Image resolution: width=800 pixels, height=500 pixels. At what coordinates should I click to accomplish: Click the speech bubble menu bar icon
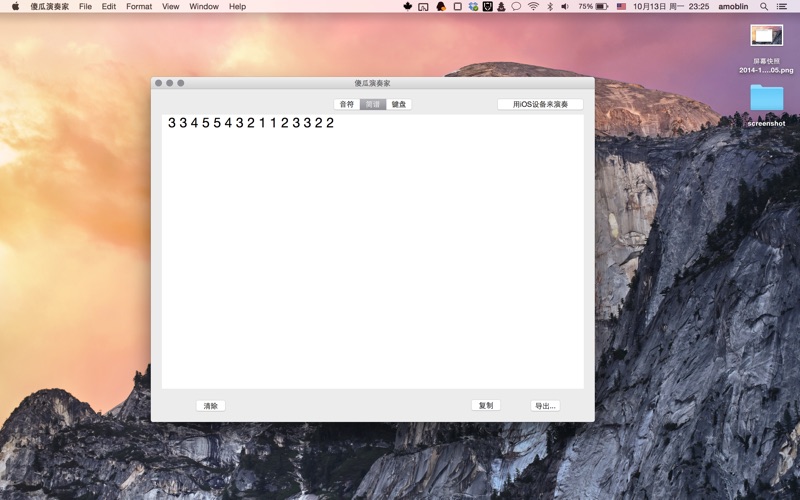tap(516, 6)
